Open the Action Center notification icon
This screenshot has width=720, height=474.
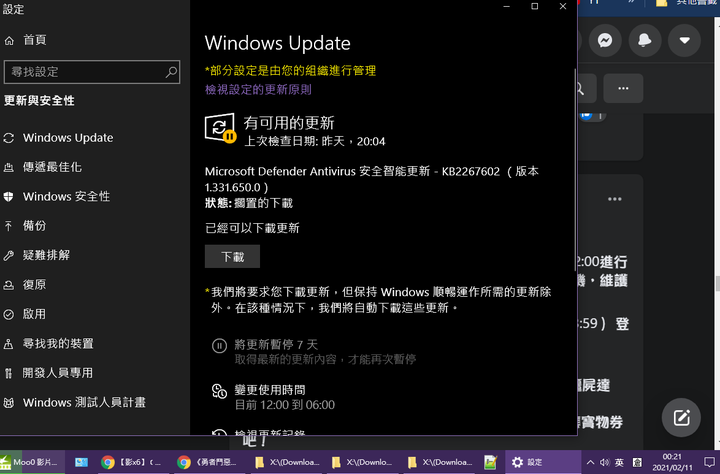click(x=709, y=462)
